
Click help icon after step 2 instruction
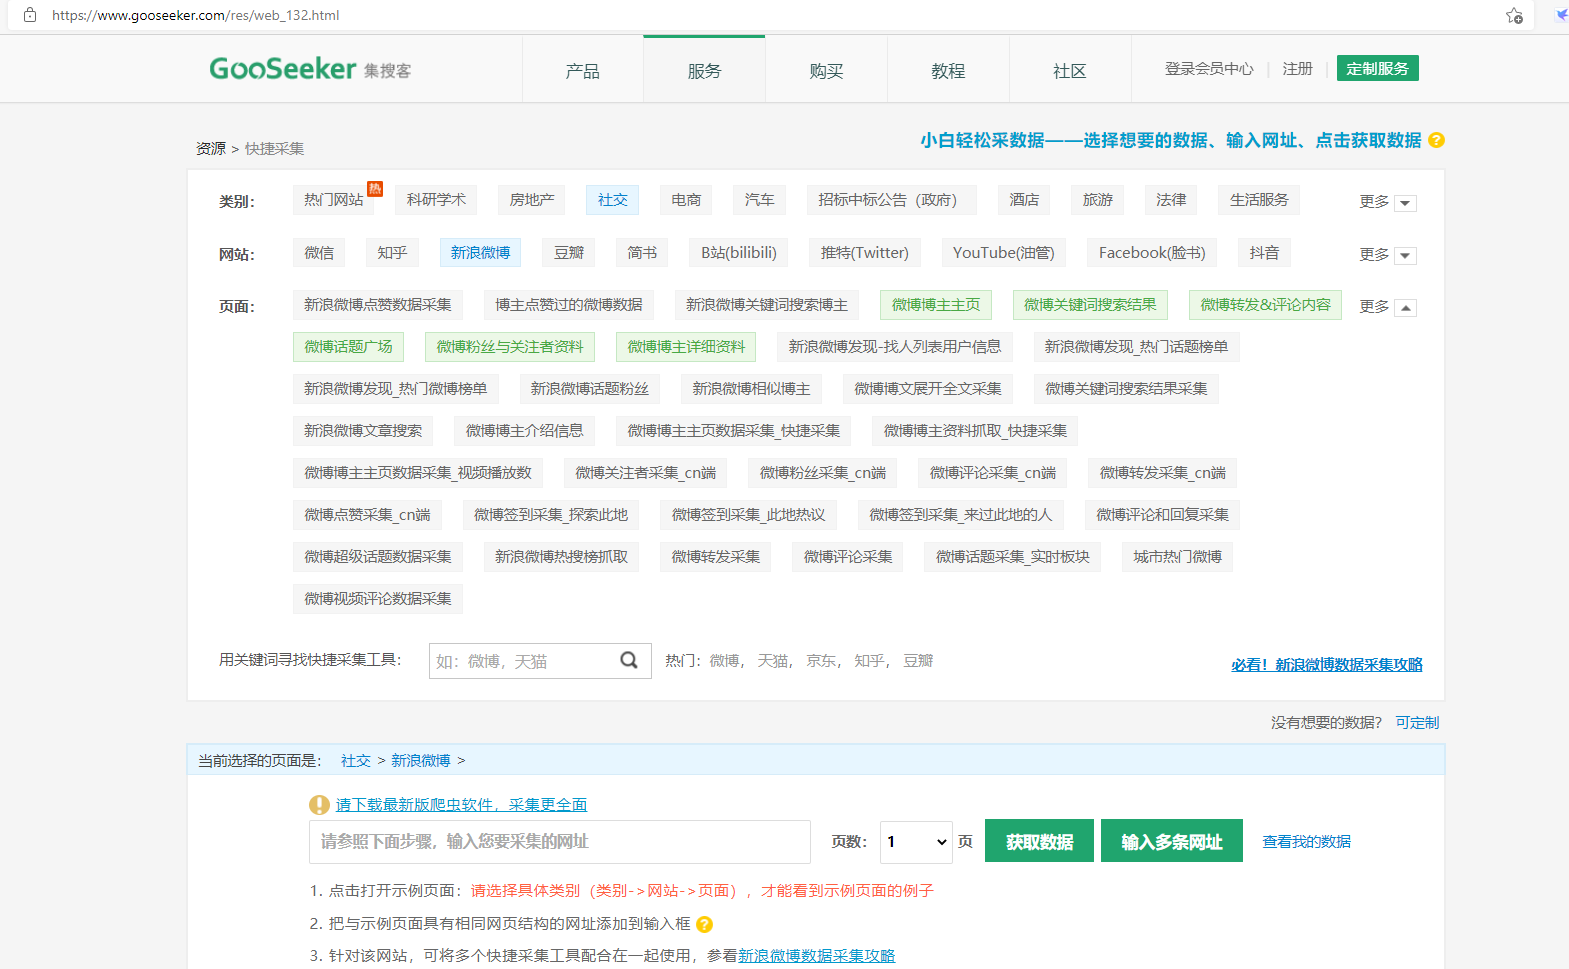click(704, 924)
